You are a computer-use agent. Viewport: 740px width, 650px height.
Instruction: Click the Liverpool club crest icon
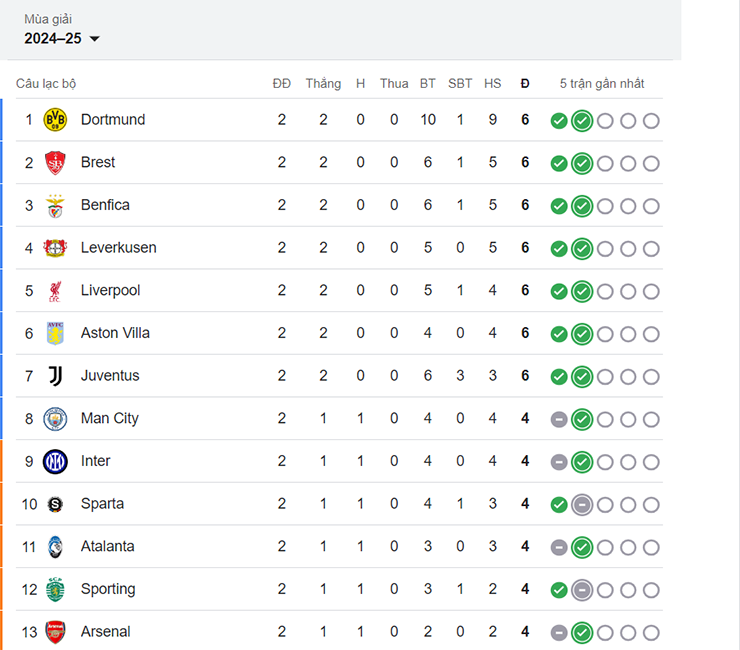coord(55,291)
